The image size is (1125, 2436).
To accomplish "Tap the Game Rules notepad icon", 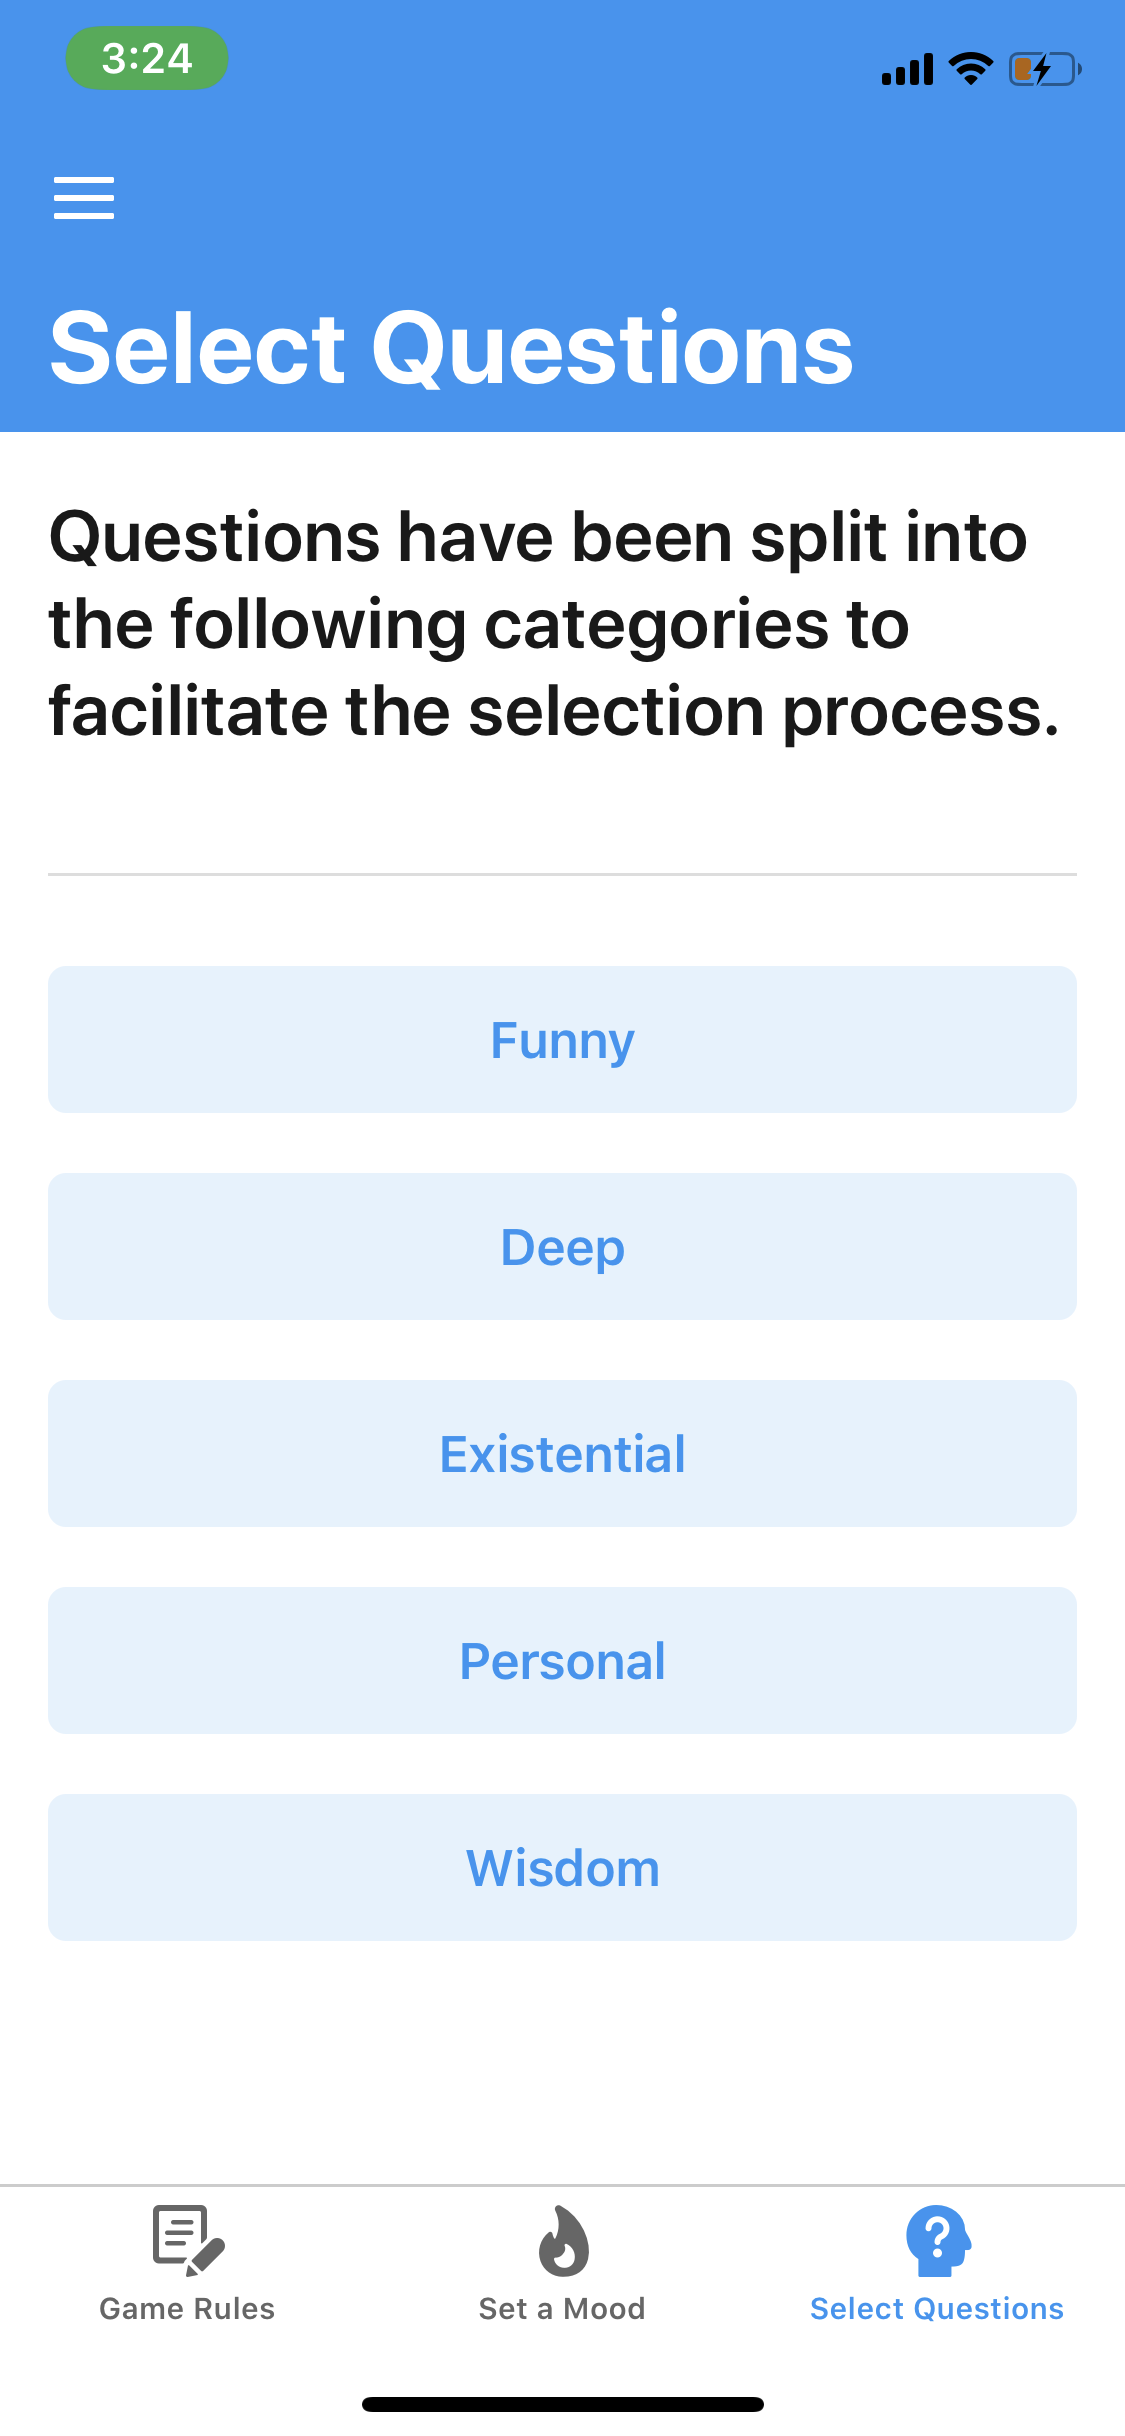I will coord(188,2240).
